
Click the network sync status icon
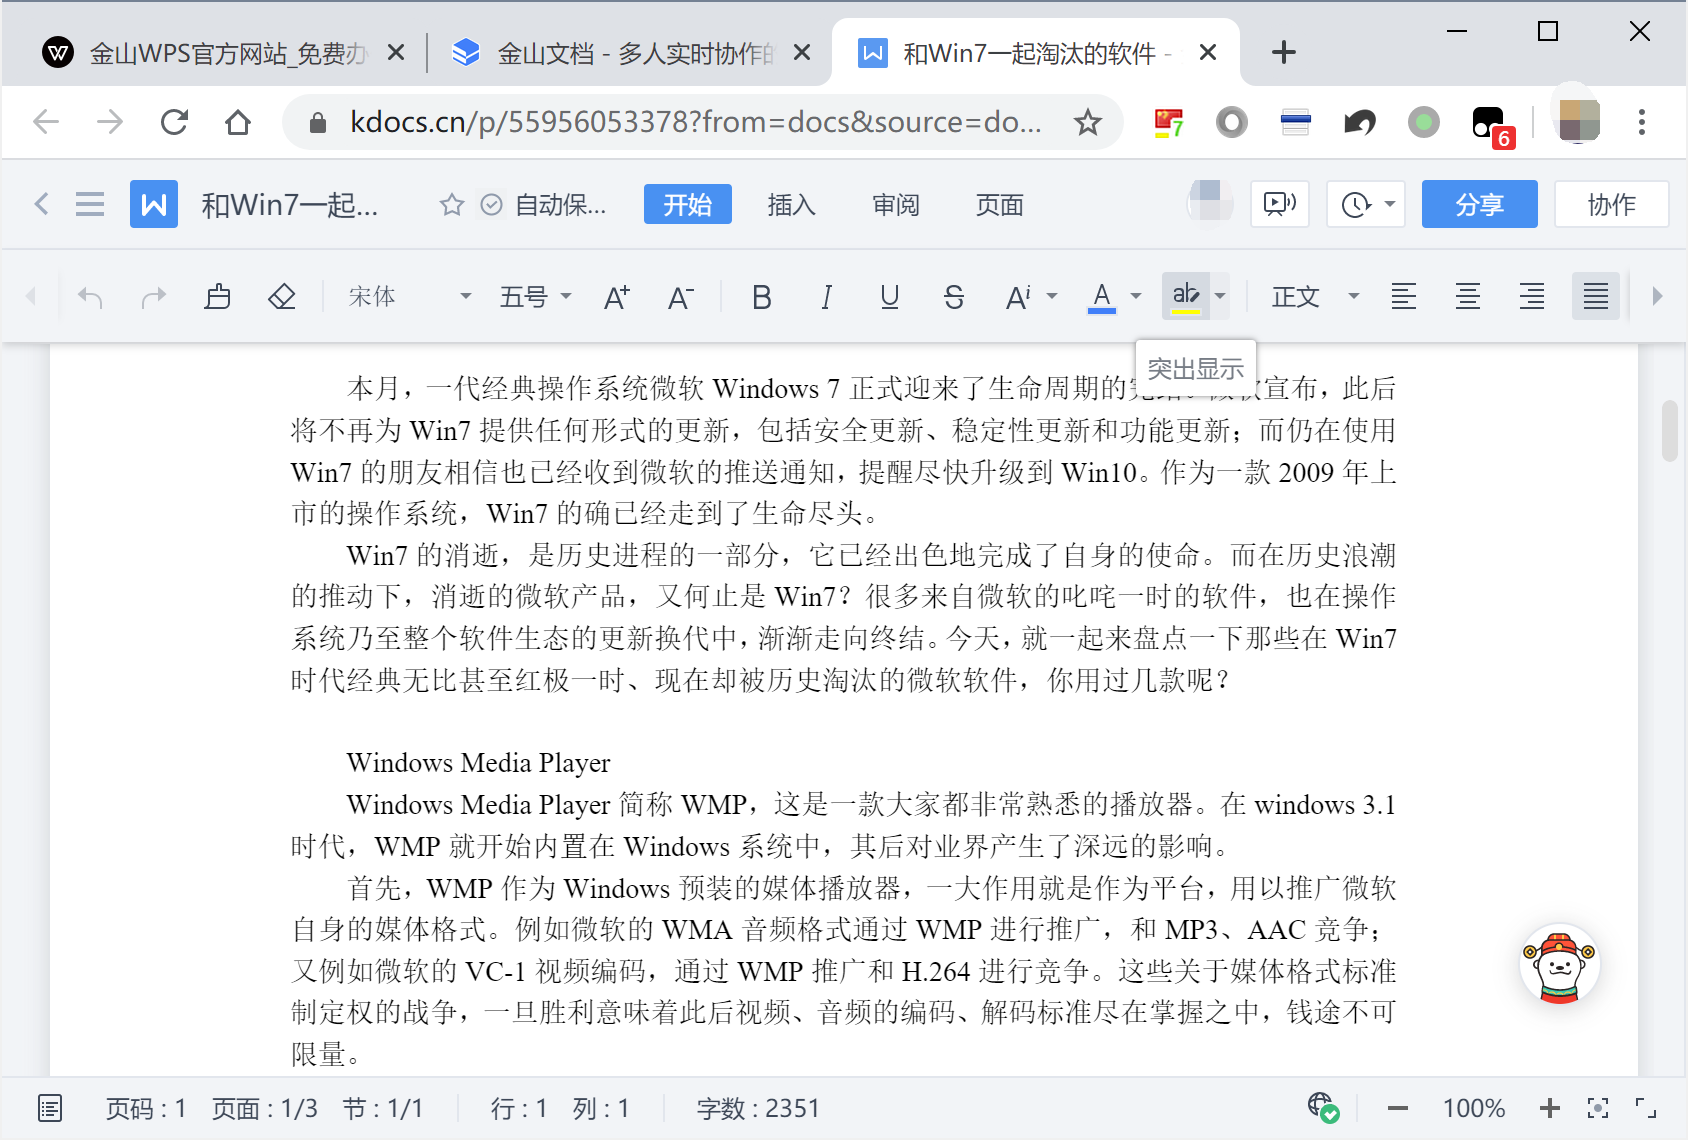1324,1107
